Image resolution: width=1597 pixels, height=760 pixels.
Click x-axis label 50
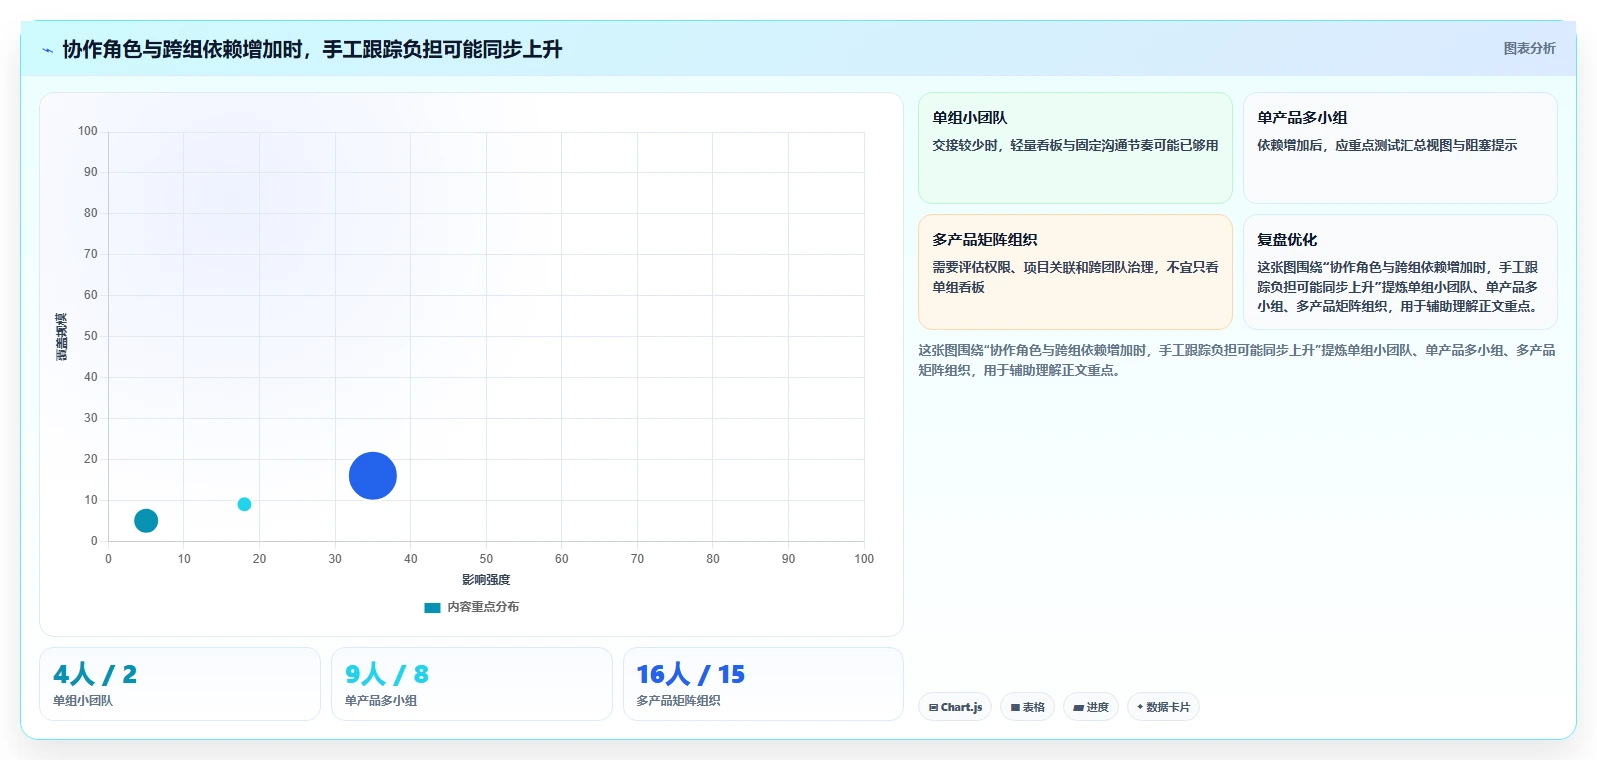[486, 559]
